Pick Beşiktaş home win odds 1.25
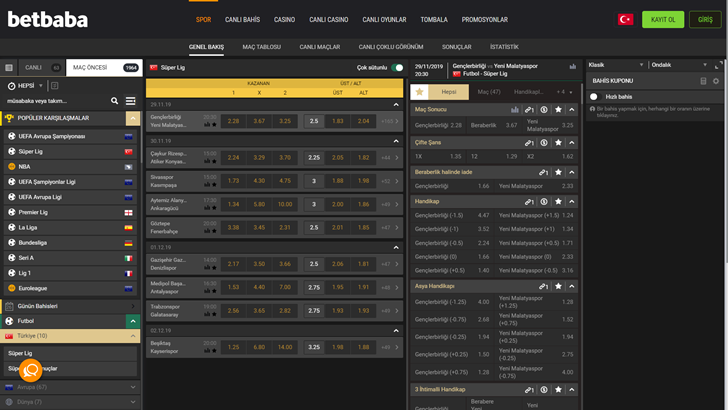The height and width of the screenshot is (410, 728). coord(233,347)
